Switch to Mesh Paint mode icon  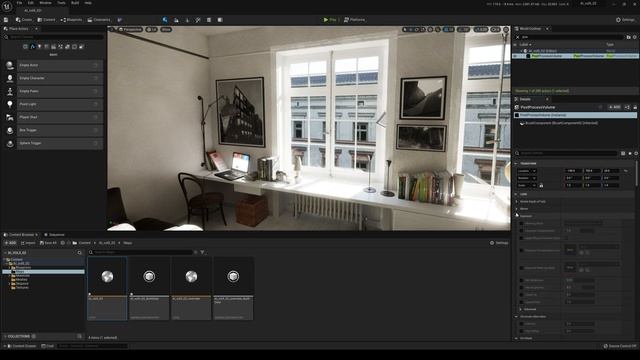(198, 20)
